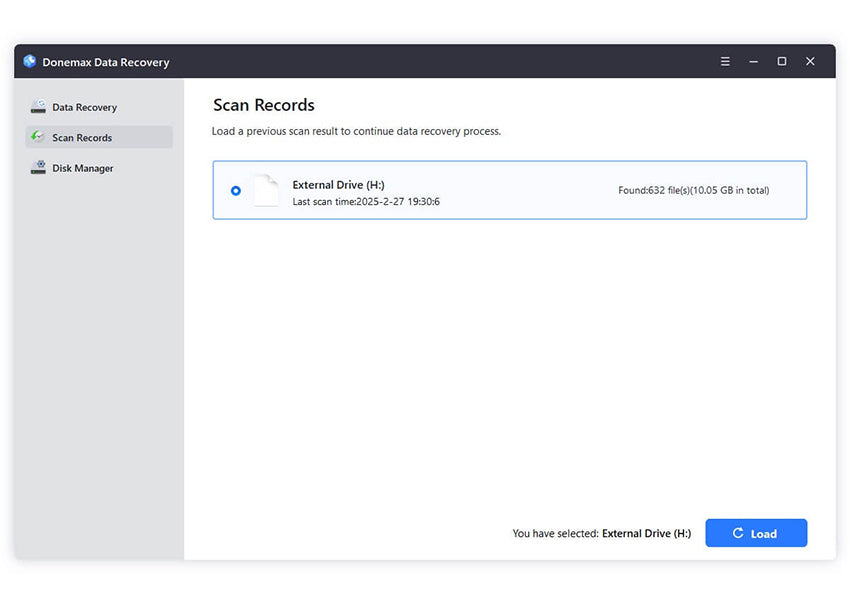
Task: Click the file icon of External Drive record
Action: point(266,190)
